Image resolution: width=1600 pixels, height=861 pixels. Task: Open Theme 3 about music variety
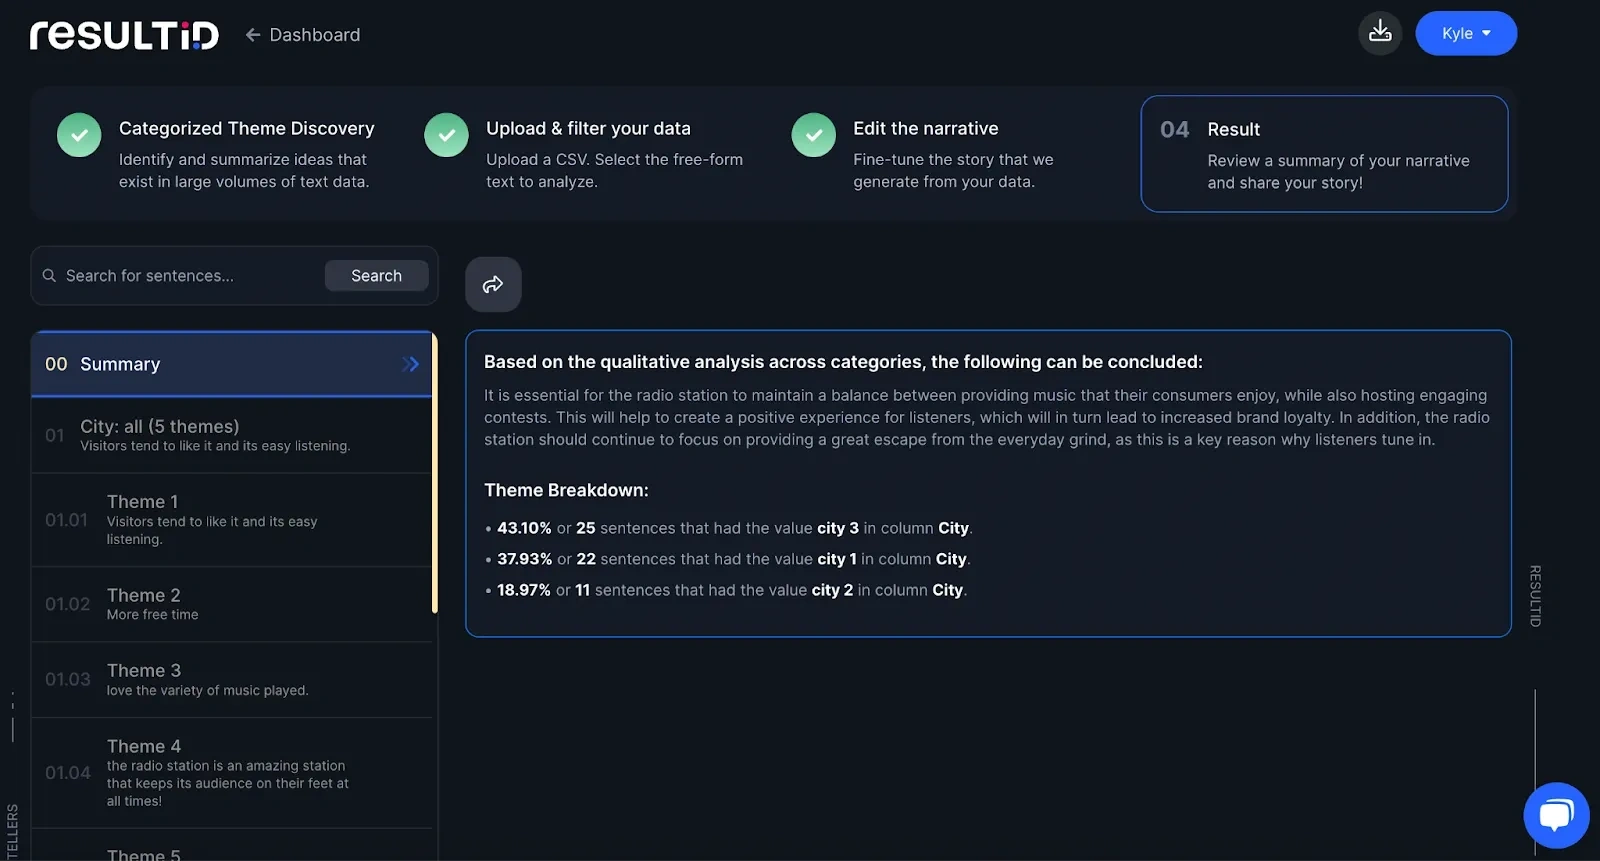click(x=230, y=679)
